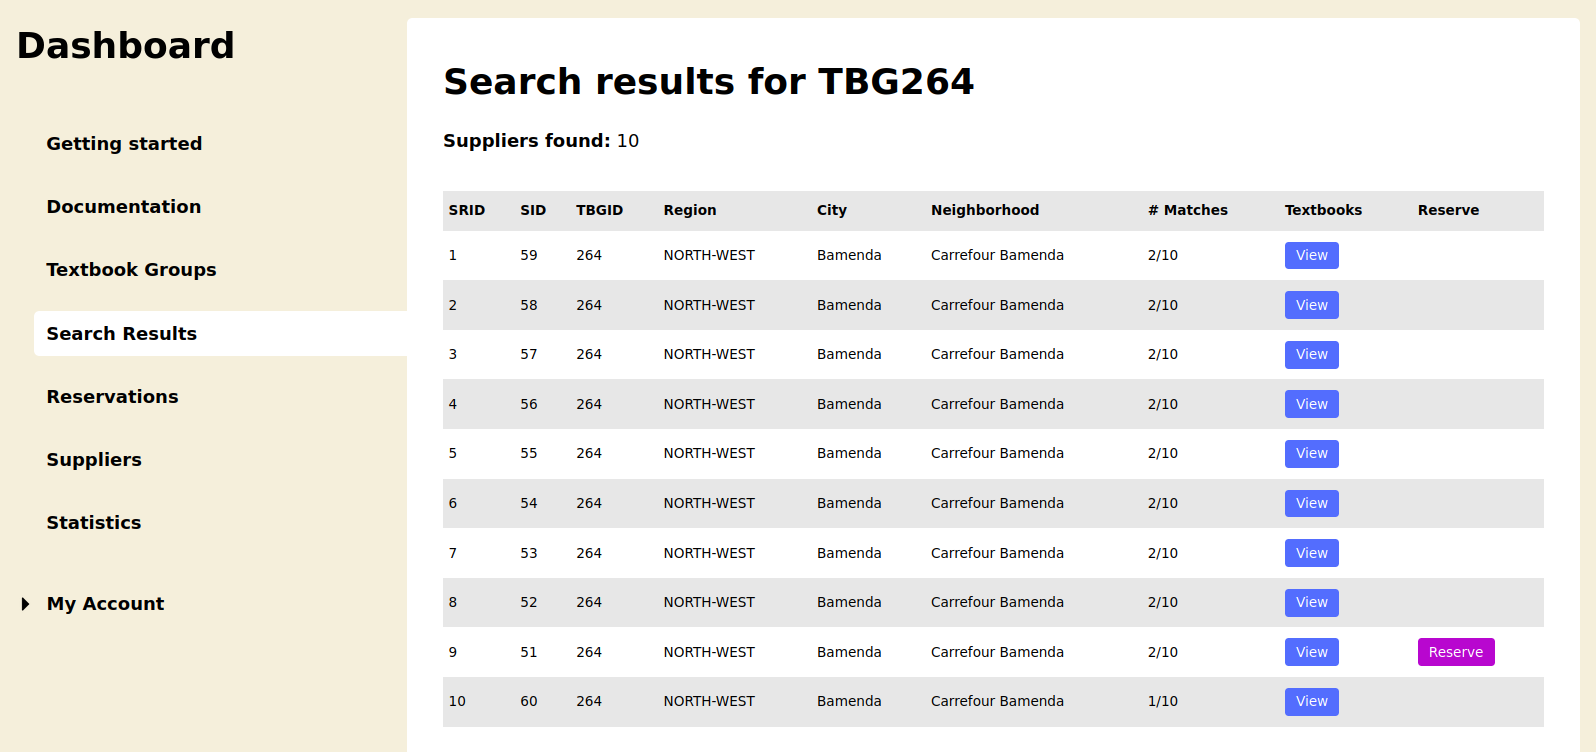This screenshot has height=752, width=1596.
Task: View textbooks for supplier SID 53
Action: click(1311, 553)
